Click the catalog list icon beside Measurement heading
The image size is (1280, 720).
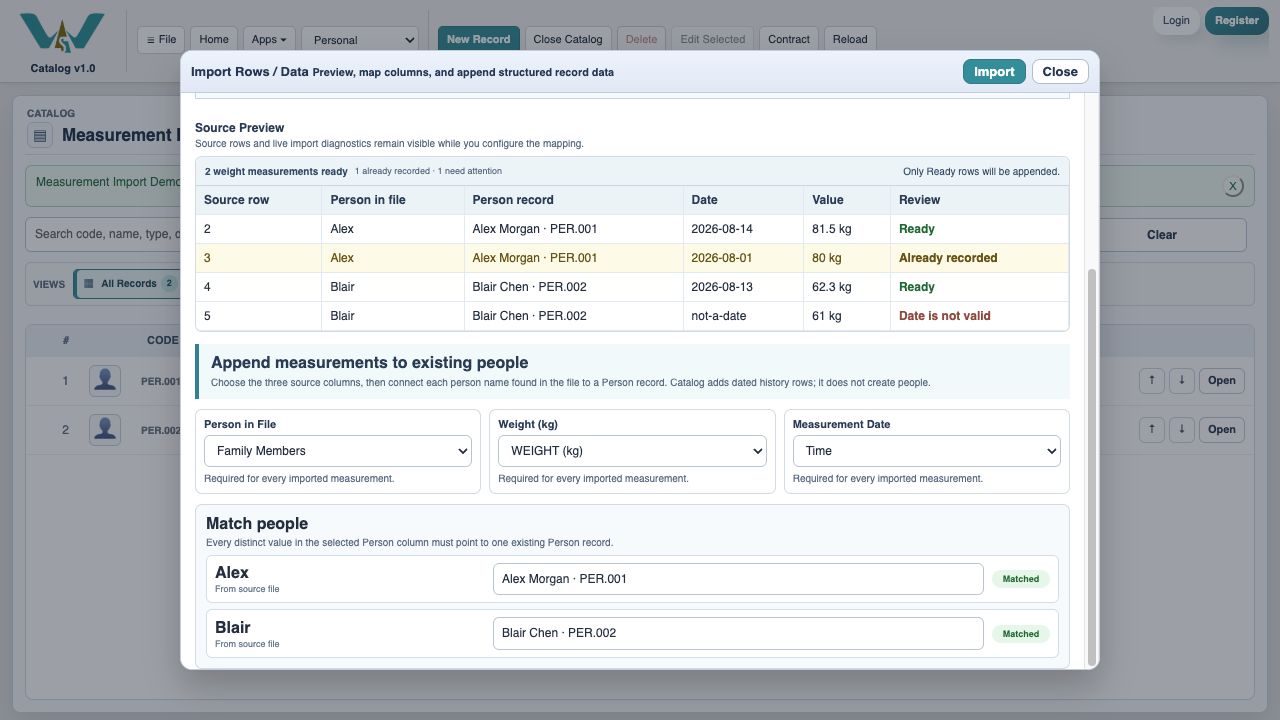40,136
